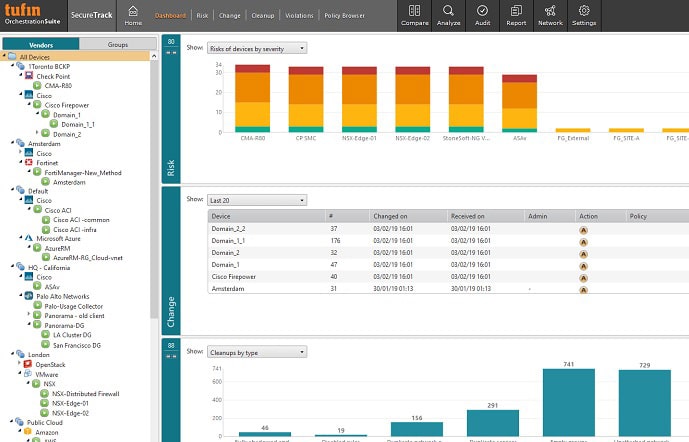Sort table by Admin column header
This screenshot has width=689, height=442.
tap(550, 216)
